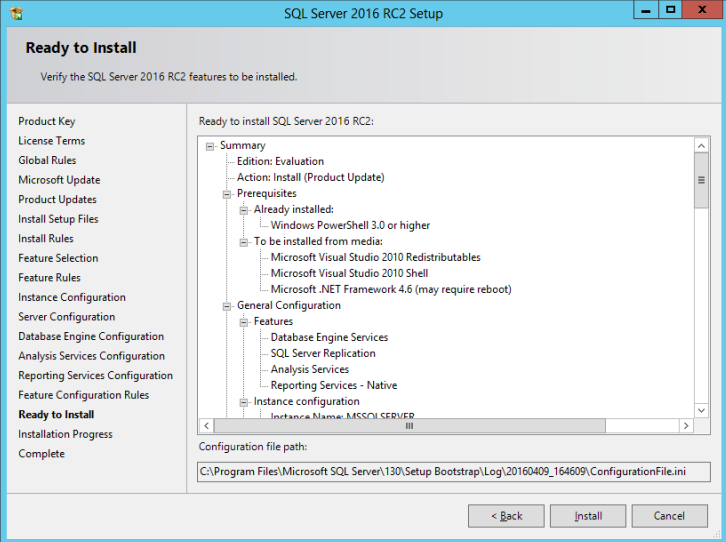Collapse the Instance configuration node
This screenshot has width=726, height=542.
click(x=244, y=403)
